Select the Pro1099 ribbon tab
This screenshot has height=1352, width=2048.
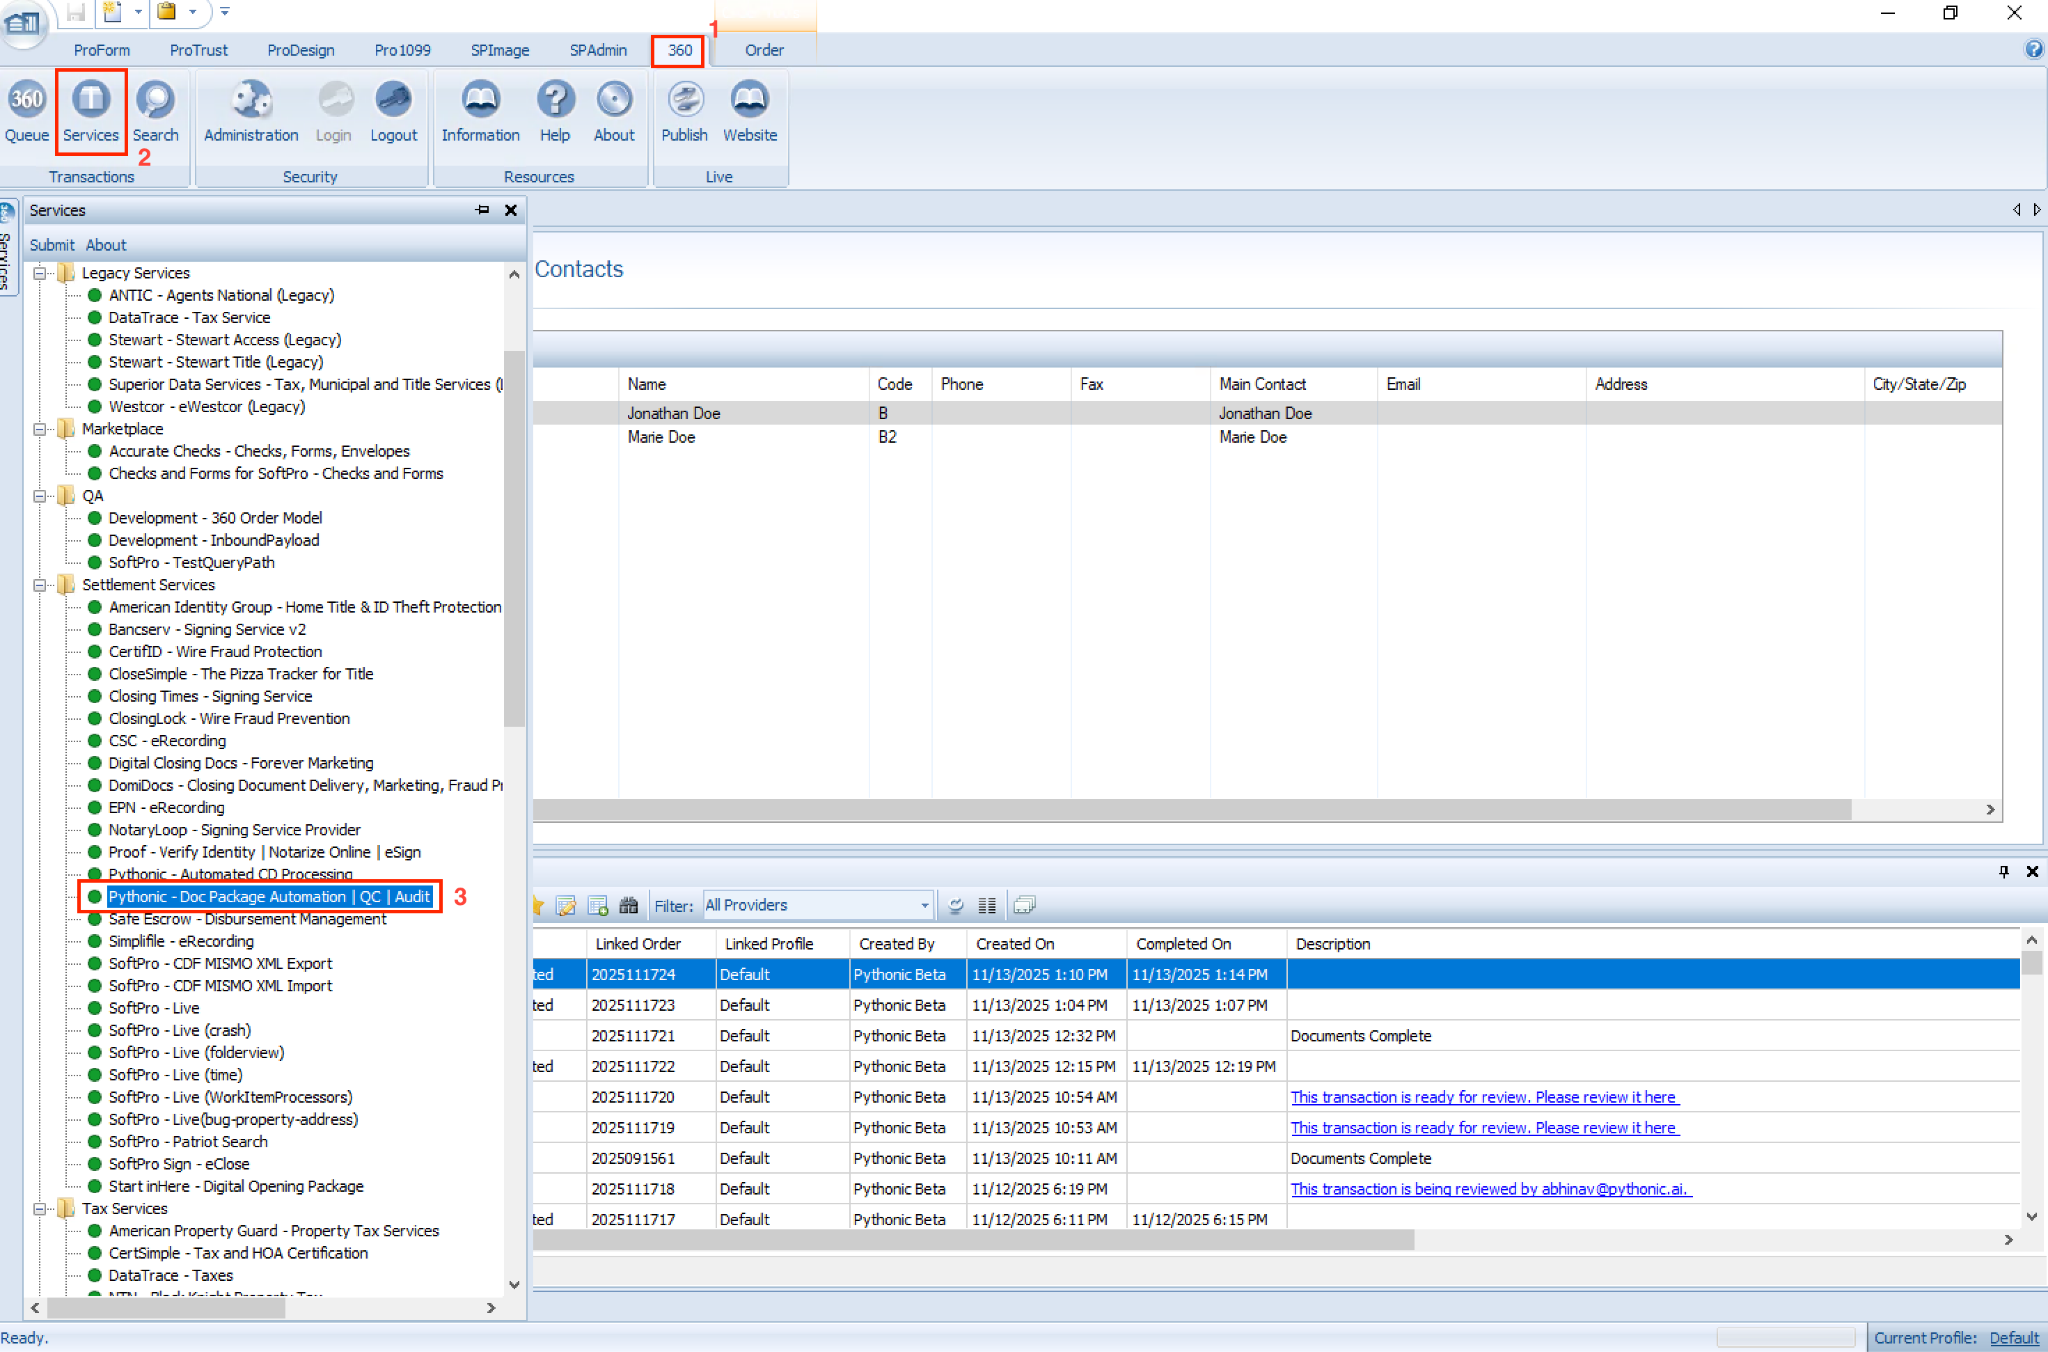tap(402, 50)
